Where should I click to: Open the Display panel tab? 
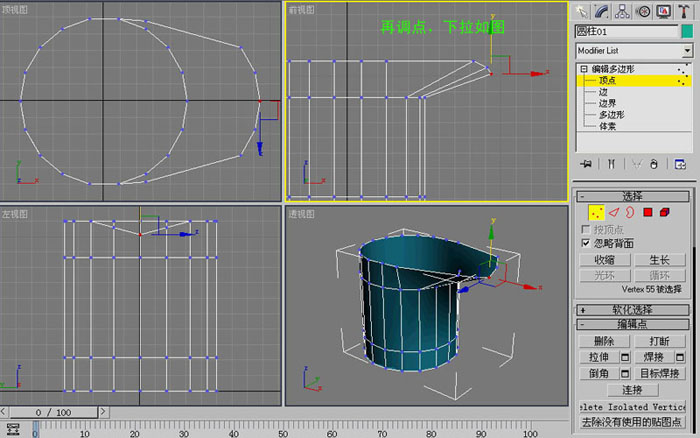click(663, 12)
